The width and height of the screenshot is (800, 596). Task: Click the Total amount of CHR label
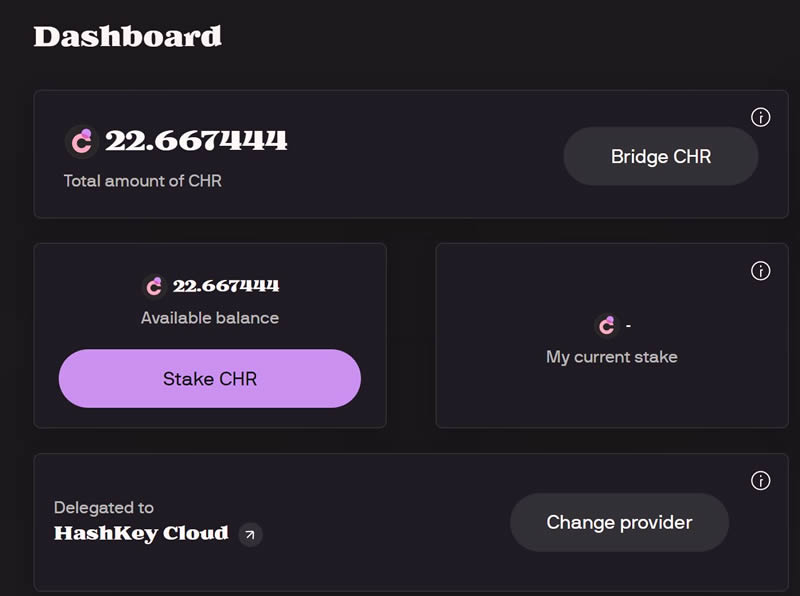pos(142,181)
